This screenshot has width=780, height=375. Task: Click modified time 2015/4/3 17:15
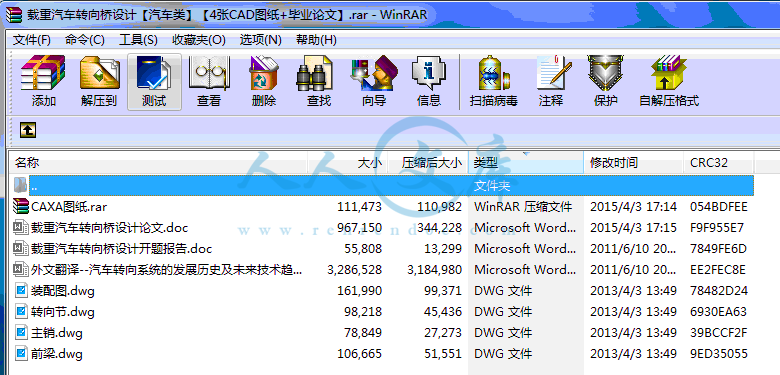point(633,228)
